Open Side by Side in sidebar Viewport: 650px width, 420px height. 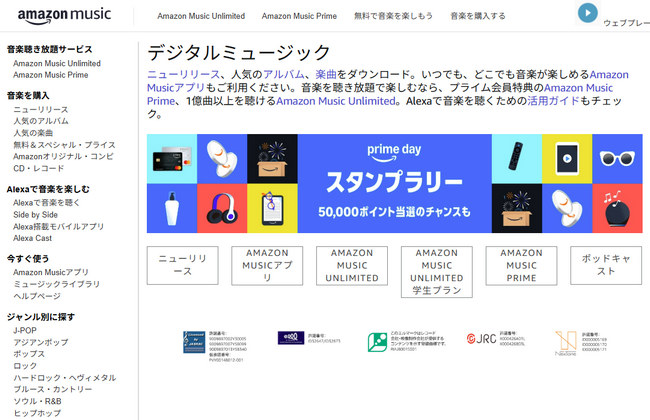35,215
